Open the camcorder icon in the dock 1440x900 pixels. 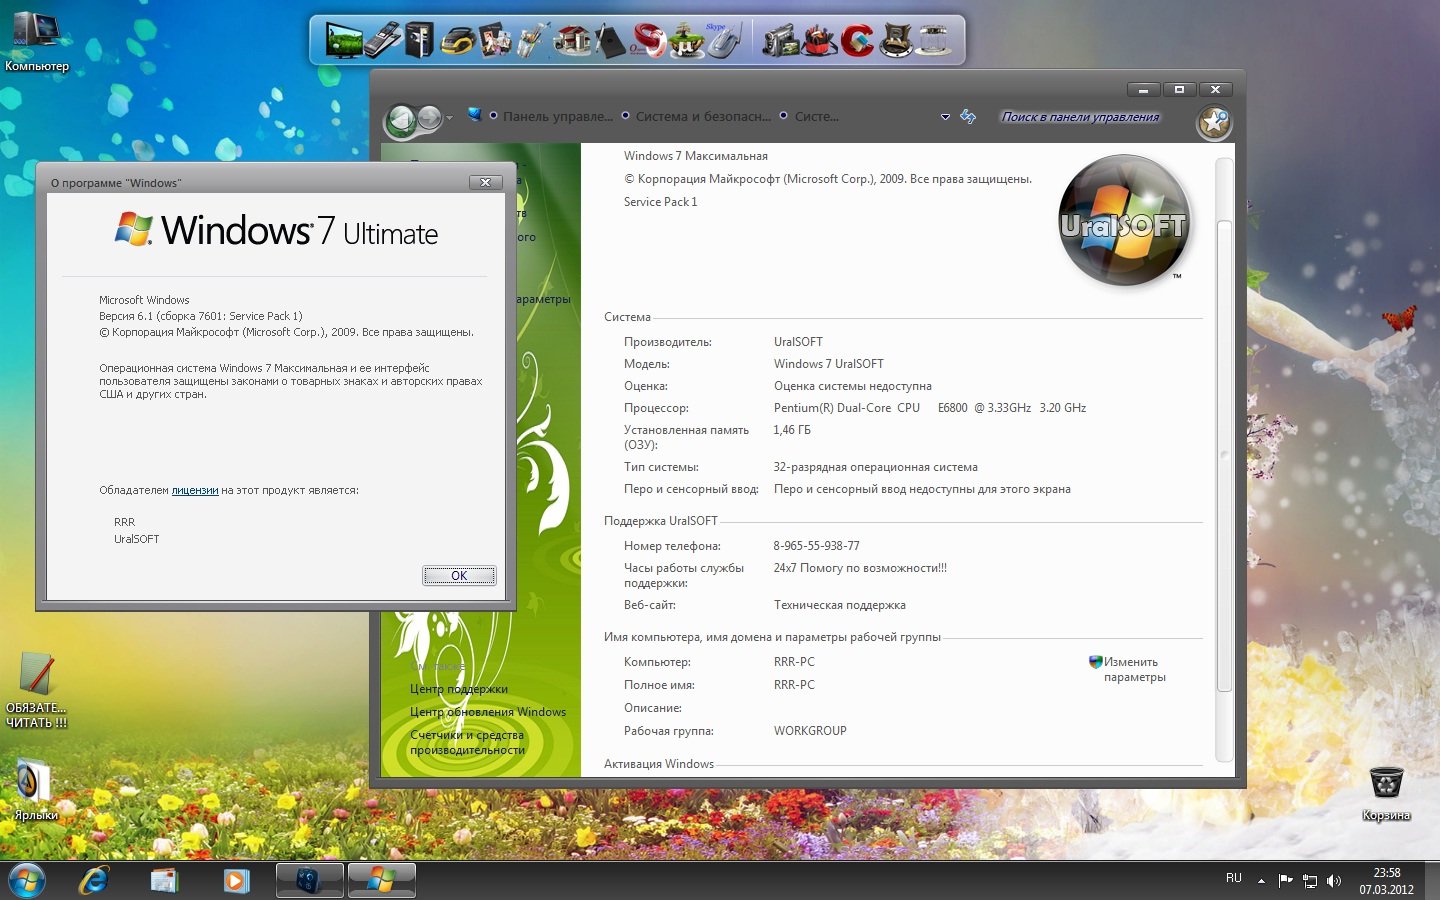[x=780, y=41]
